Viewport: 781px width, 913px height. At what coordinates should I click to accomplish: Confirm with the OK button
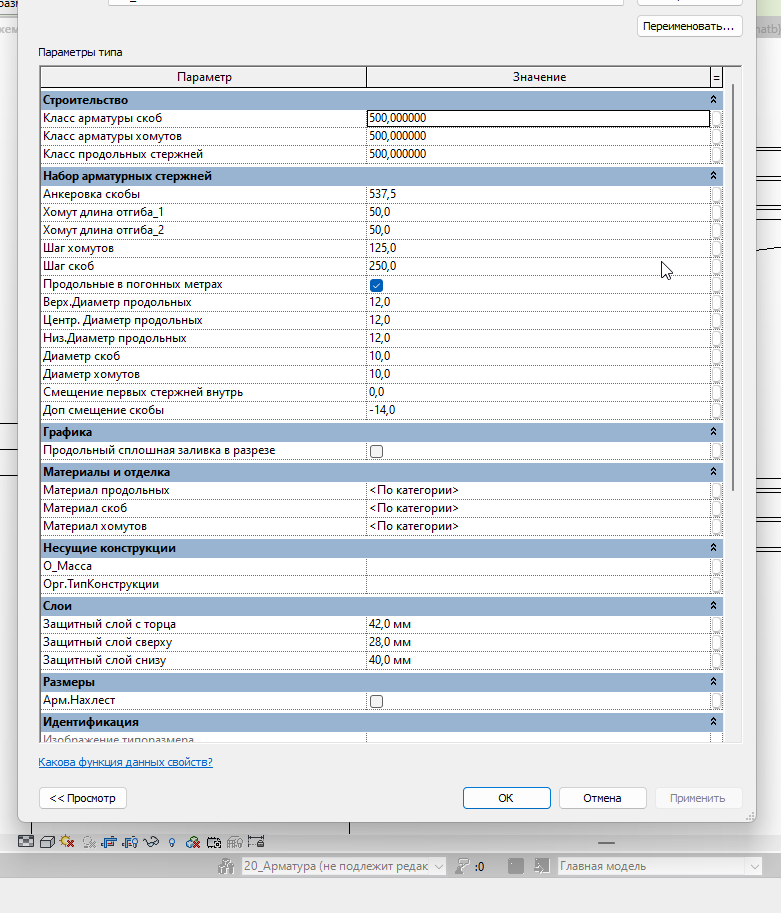507,798
